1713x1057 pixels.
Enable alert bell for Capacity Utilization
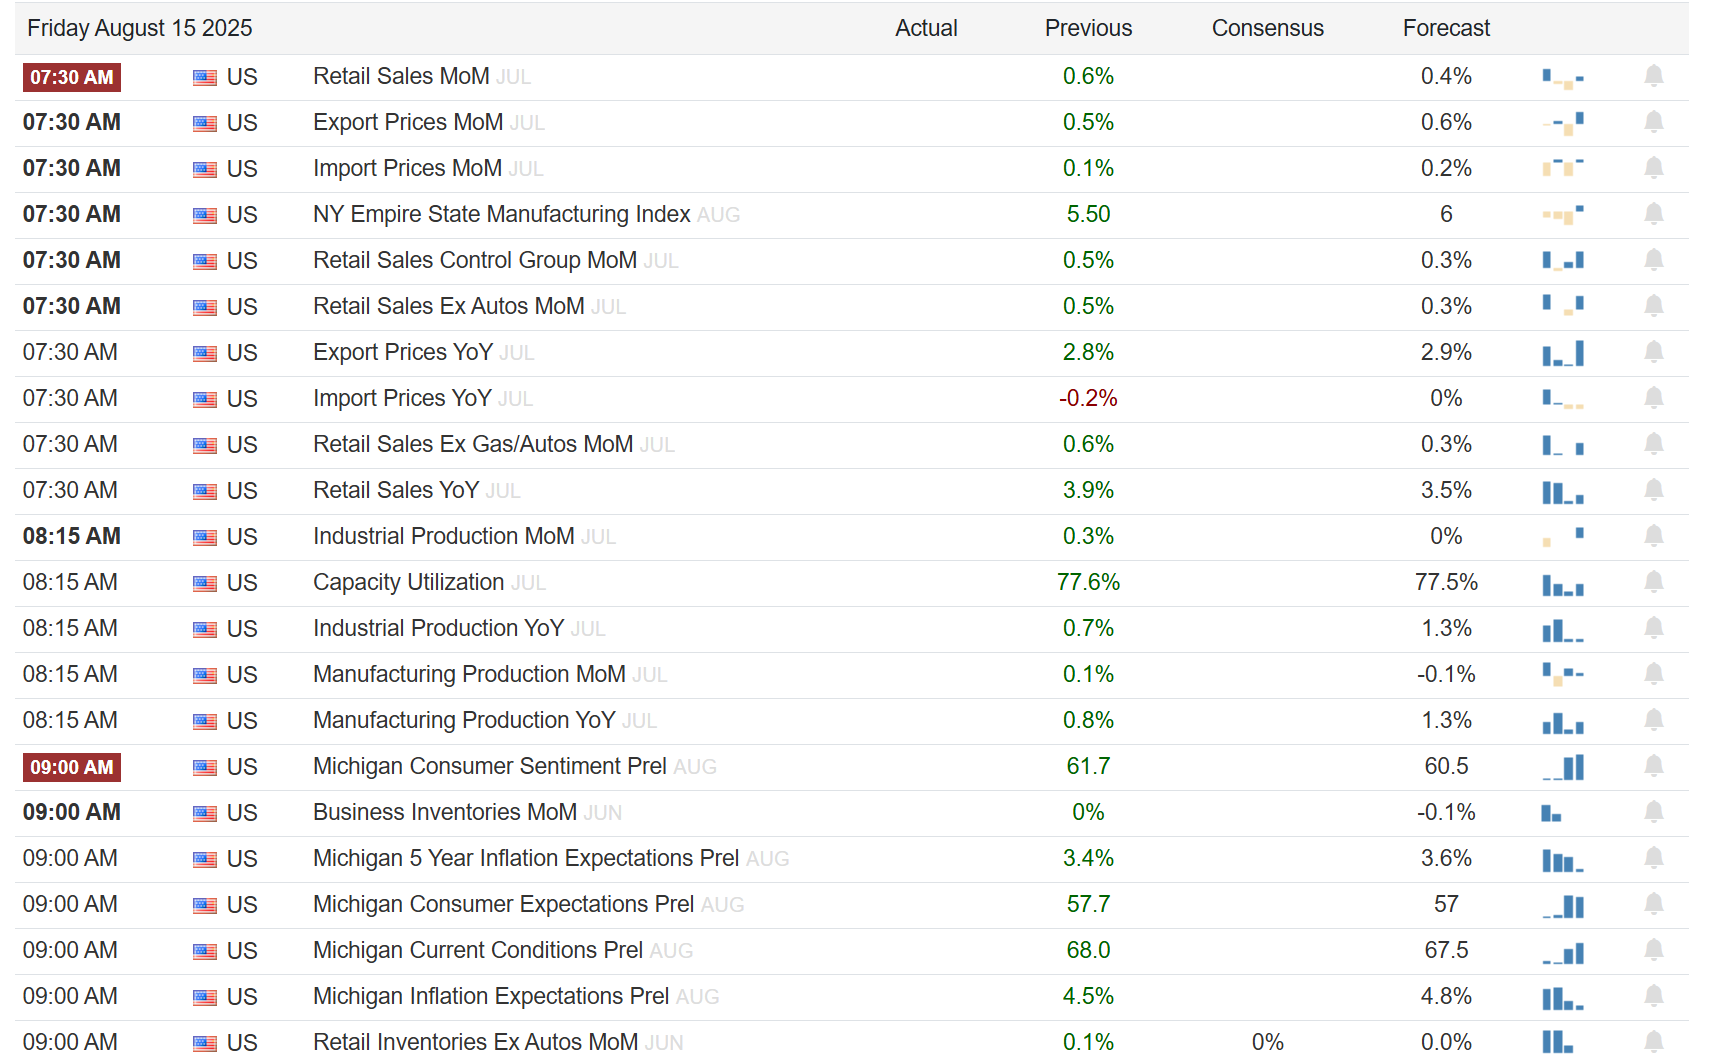coord(1653,582)
